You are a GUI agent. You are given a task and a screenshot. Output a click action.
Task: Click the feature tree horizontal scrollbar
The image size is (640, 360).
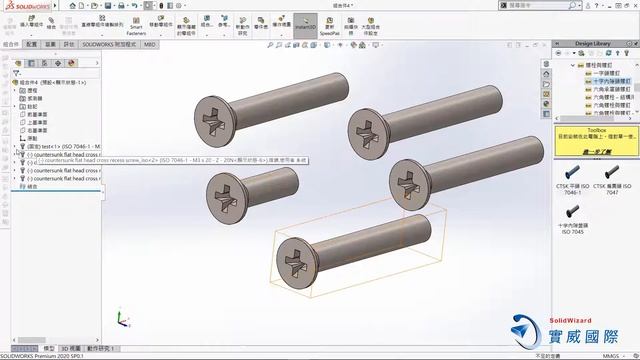click(56, 340)
